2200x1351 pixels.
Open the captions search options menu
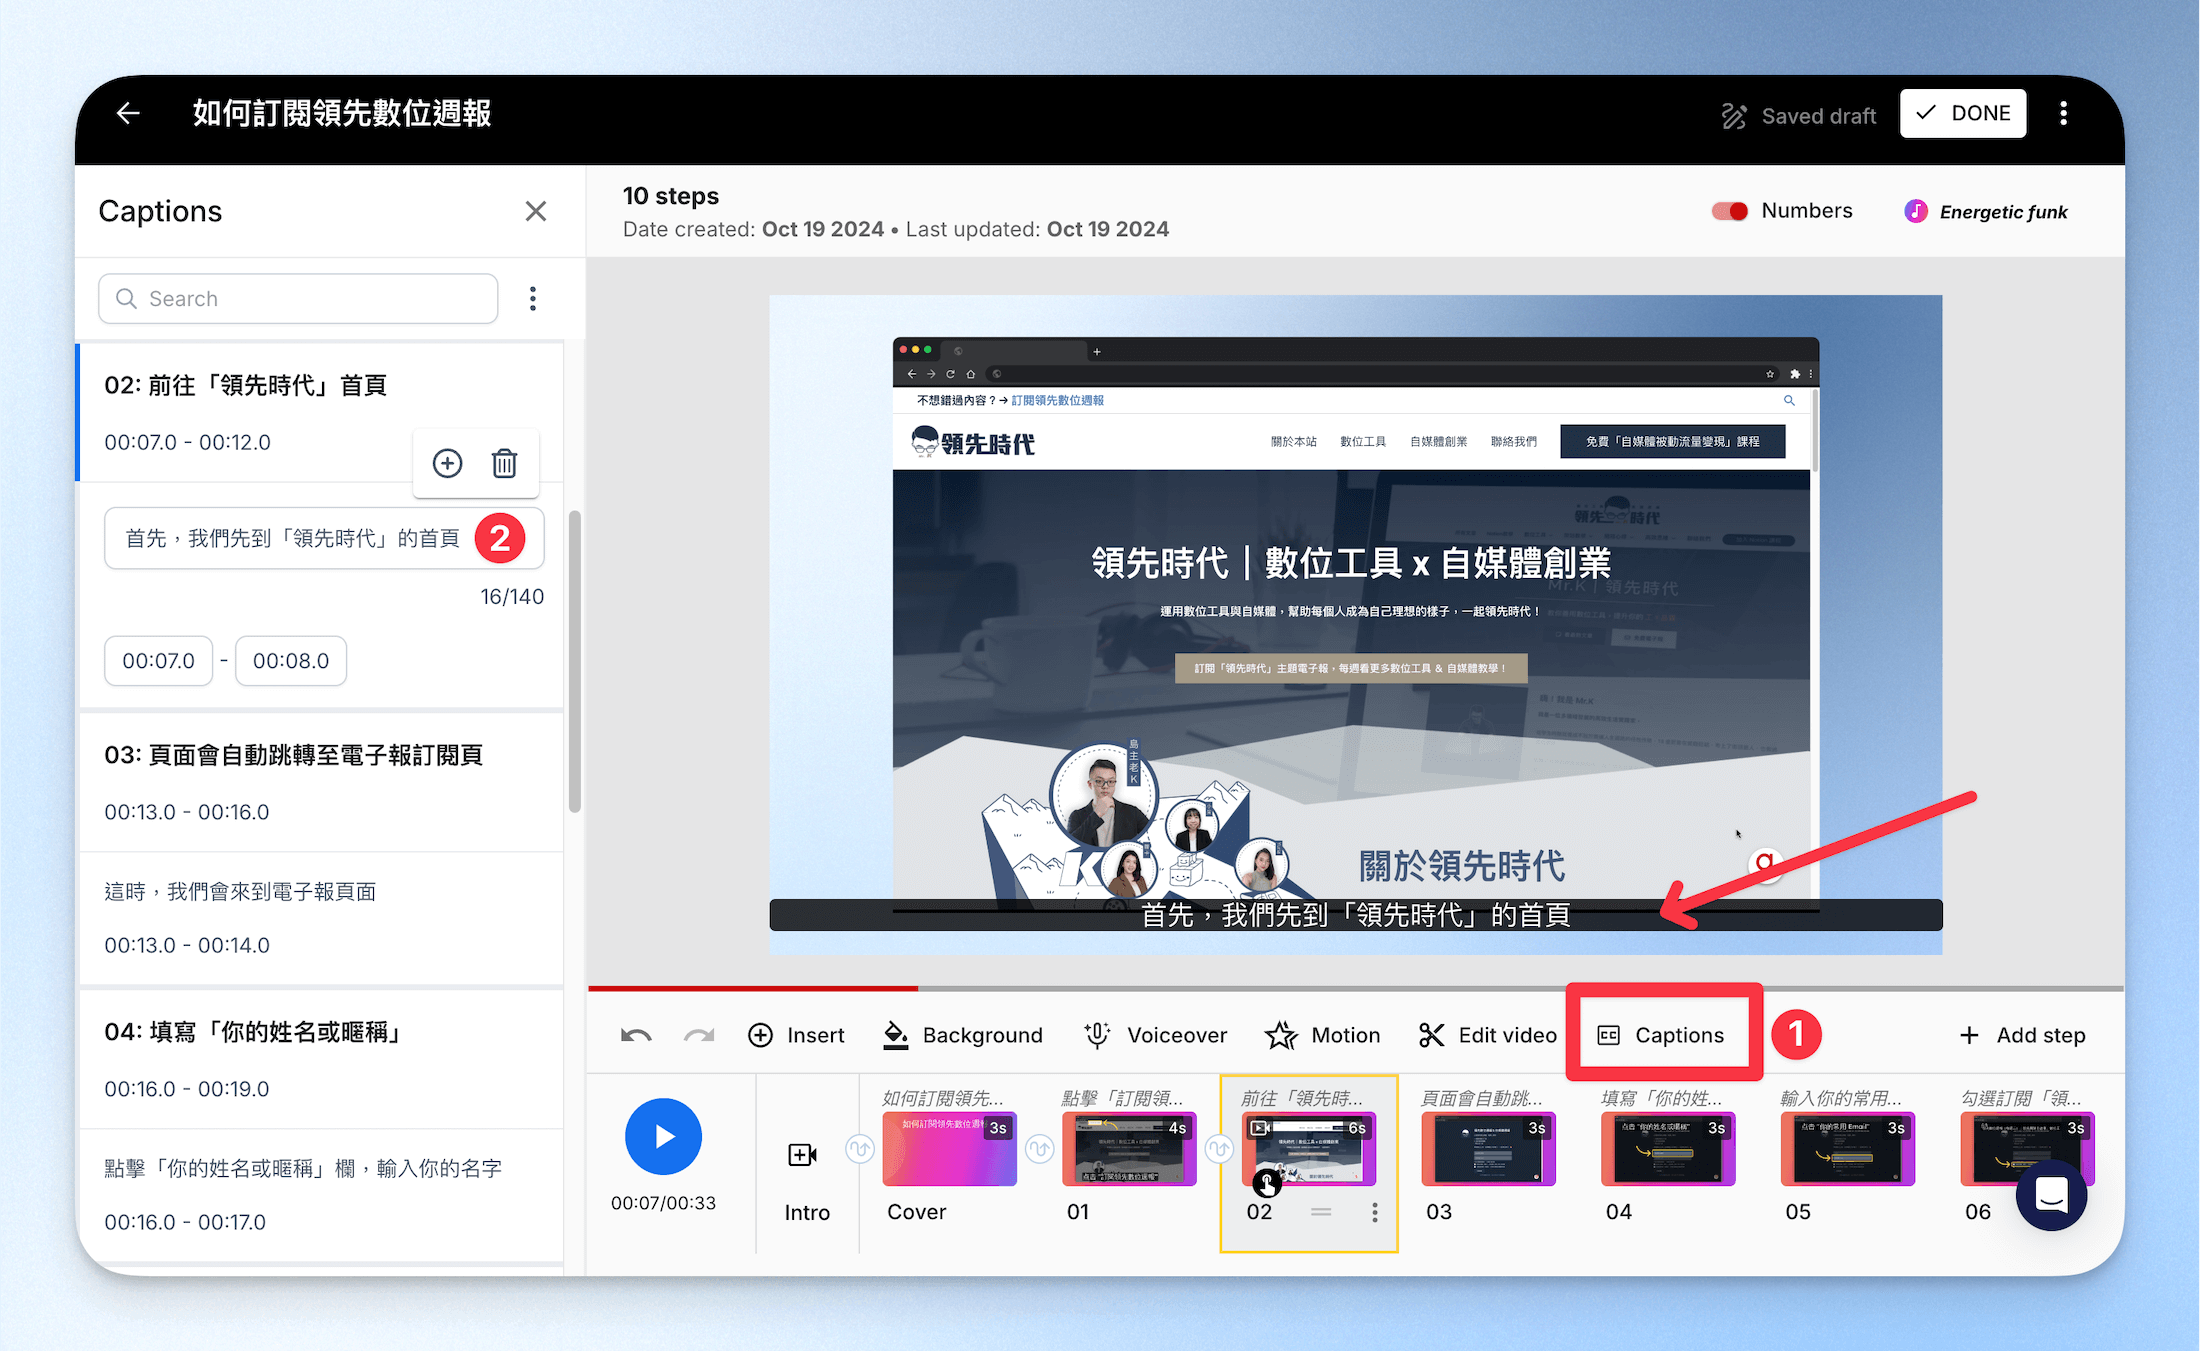(533, 298)
